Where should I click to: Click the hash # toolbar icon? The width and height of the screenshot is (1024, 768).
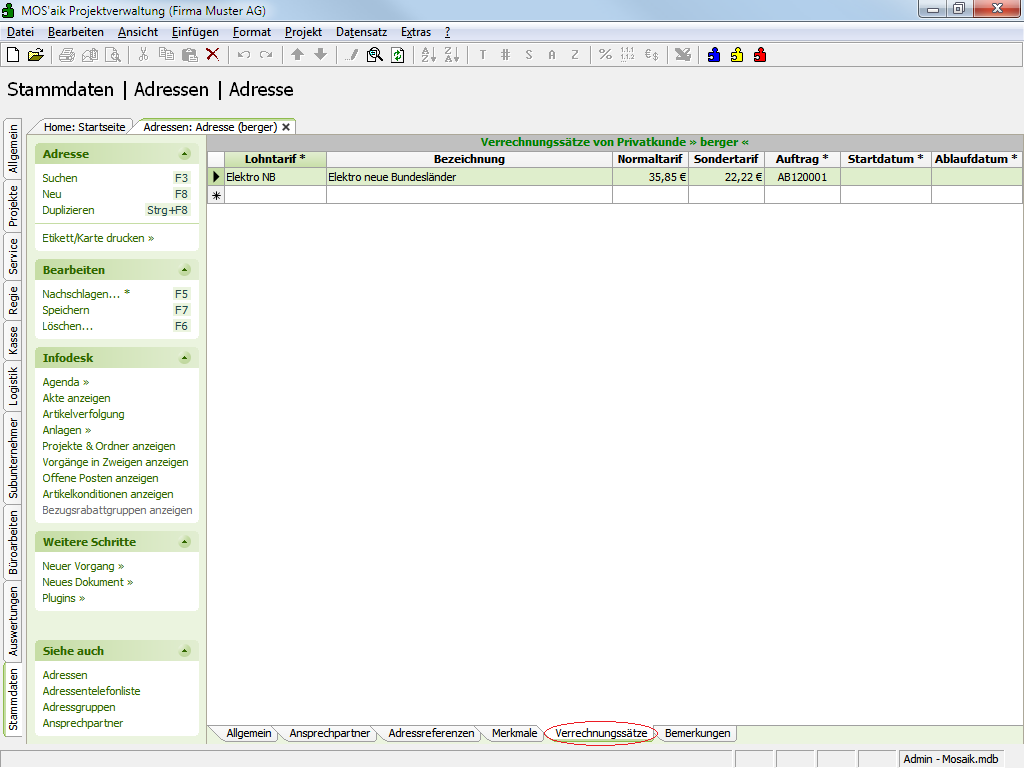click(x=505, y=55)
